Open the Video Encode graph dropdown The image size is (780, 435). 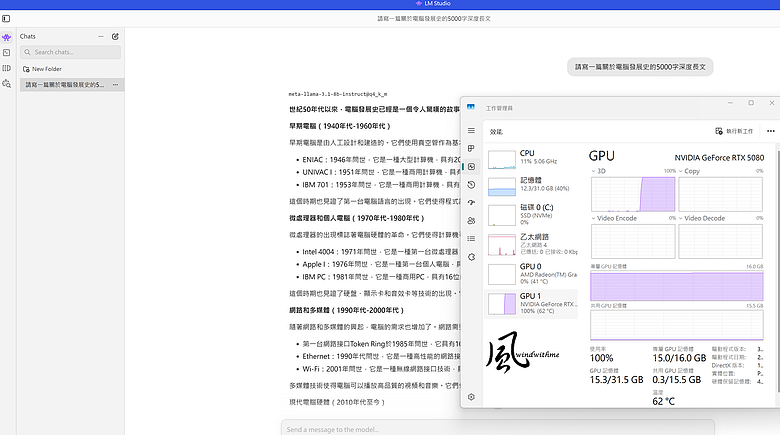593,218
